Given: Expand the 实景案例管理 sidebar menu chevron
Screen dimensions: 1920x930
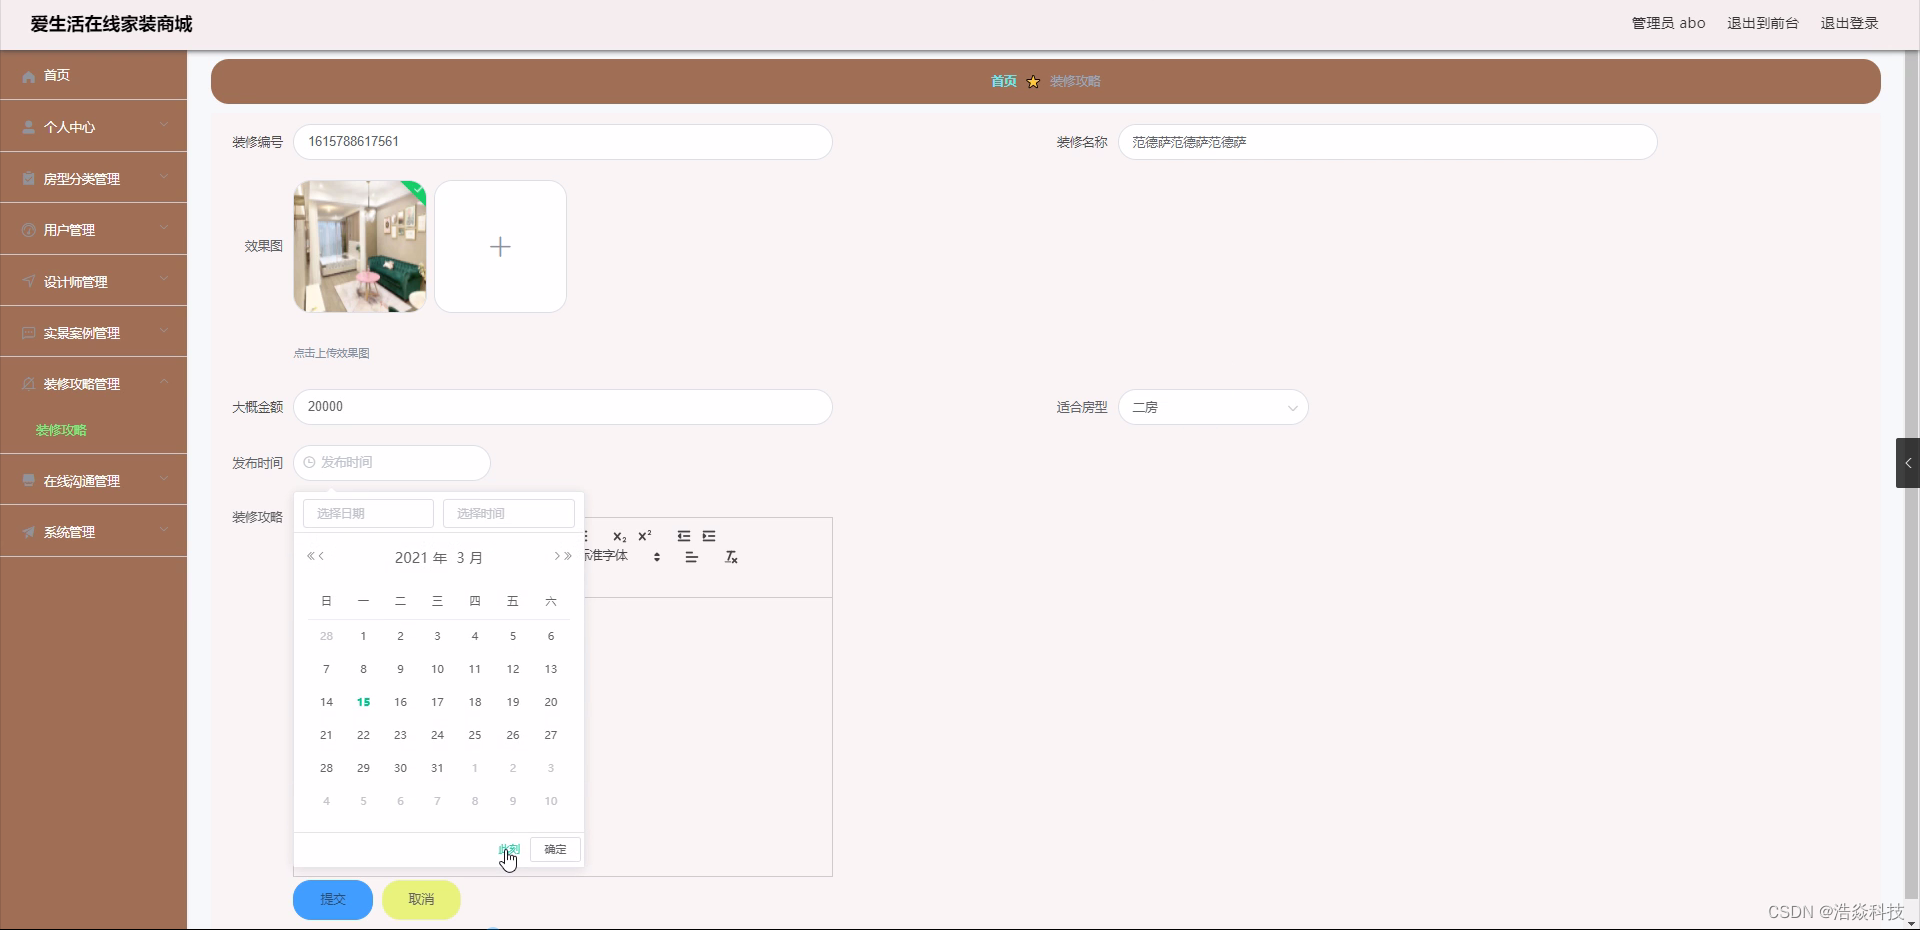Looking at the screenshot, I should 164,332.
